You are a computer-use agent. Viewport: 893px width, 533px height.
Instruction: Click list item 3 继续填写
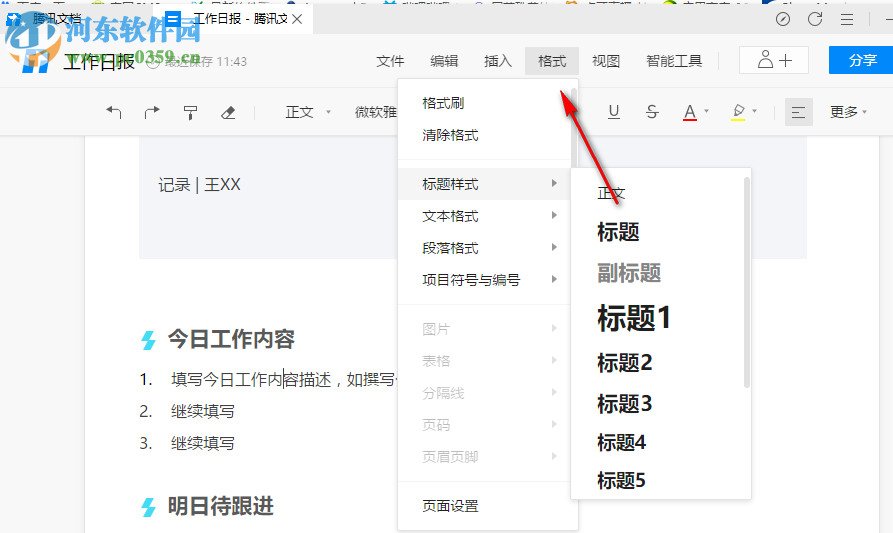[x=202, y=443]
